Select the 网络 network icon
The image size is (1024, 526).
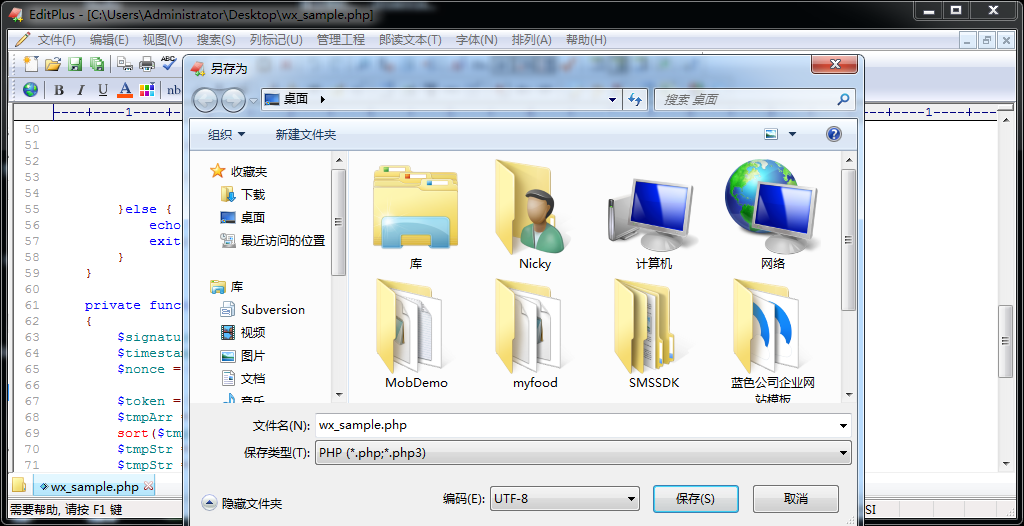(773, 216)
